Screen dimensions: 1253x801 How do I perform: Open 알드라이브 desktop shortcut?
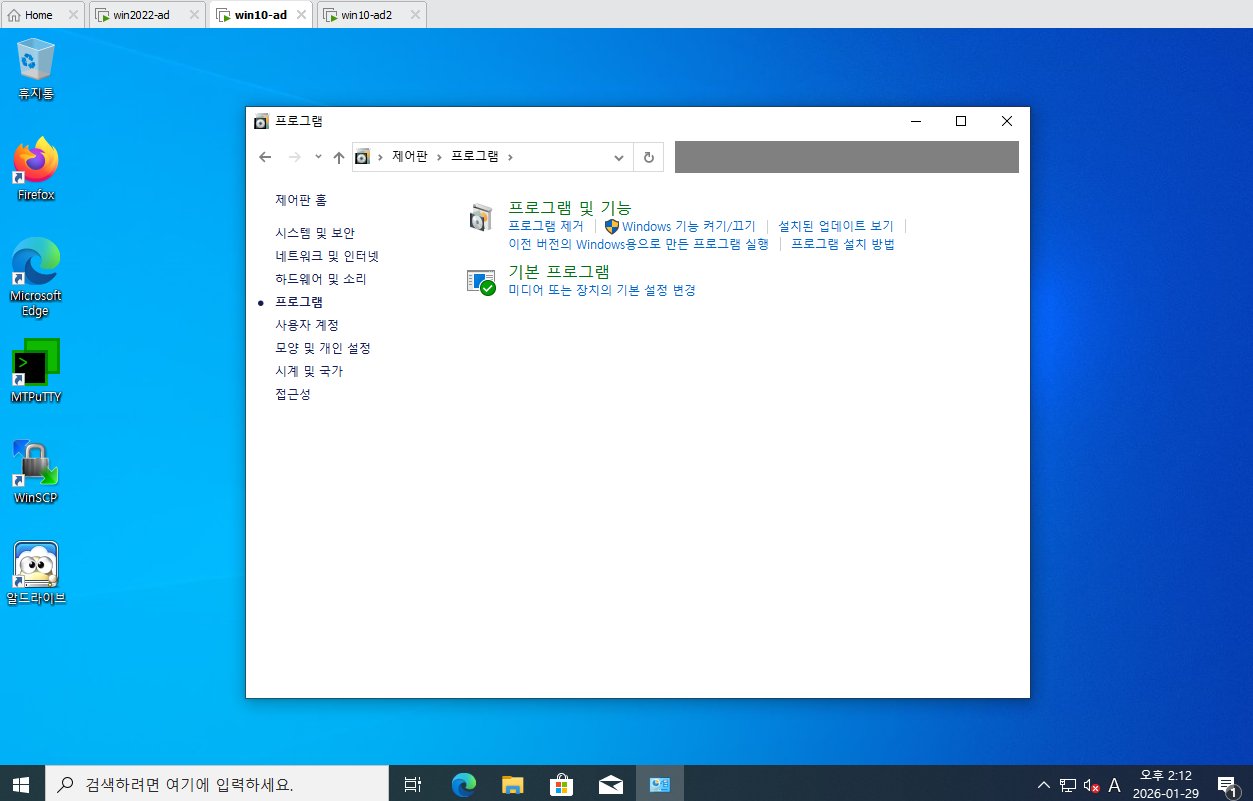[36, 573]
